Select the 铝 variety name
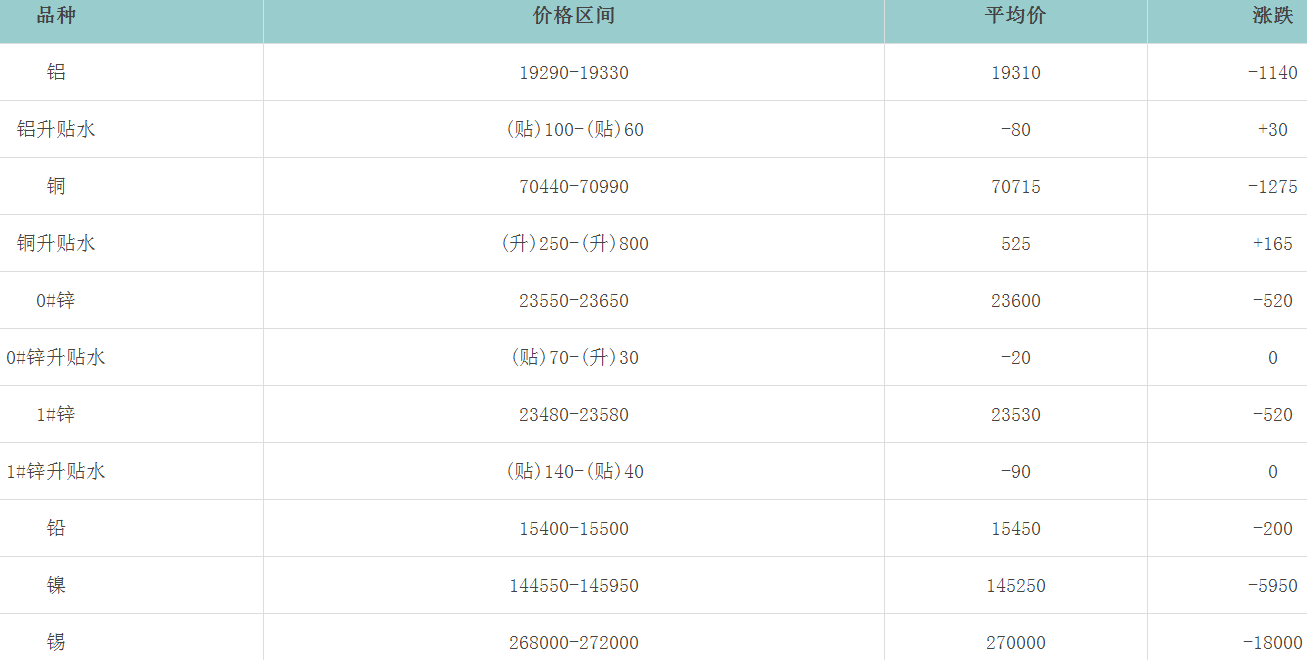 pyautogui.click(x=56, y=72)
